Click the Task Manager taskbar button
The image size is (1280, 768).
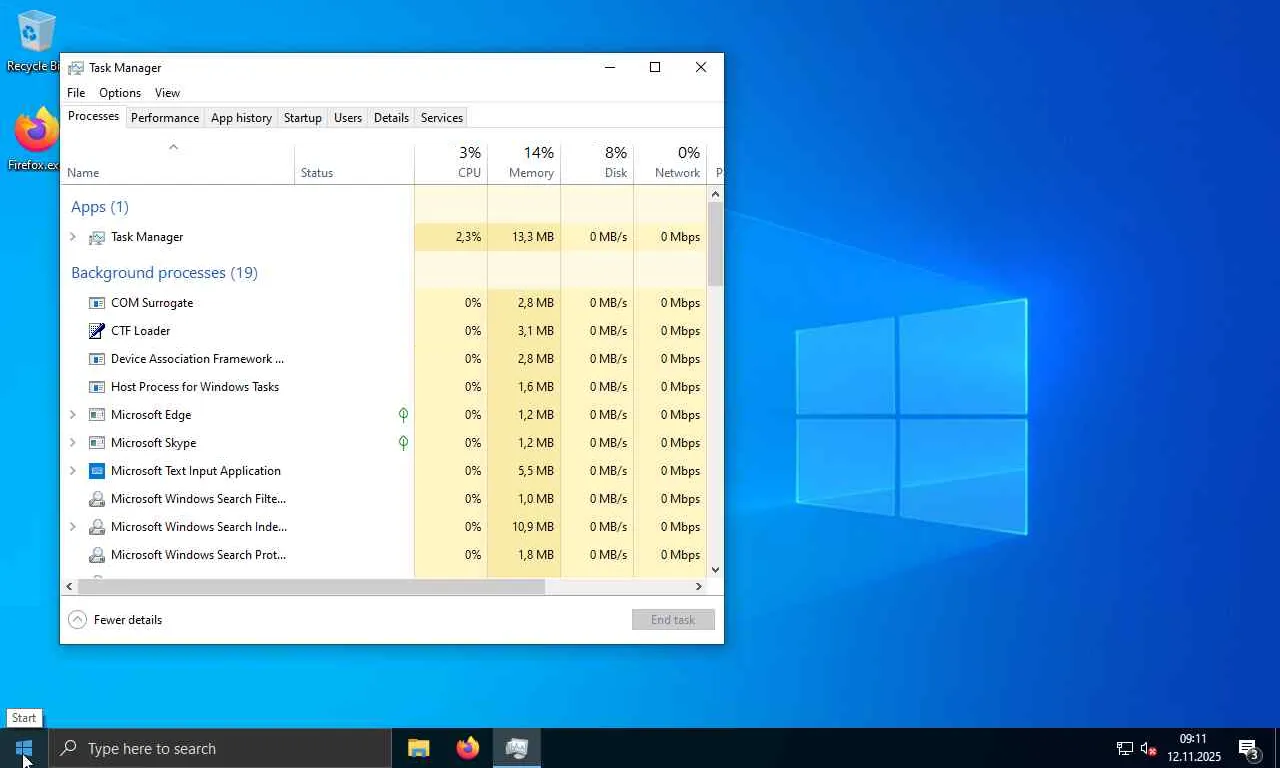pos(517,748)
